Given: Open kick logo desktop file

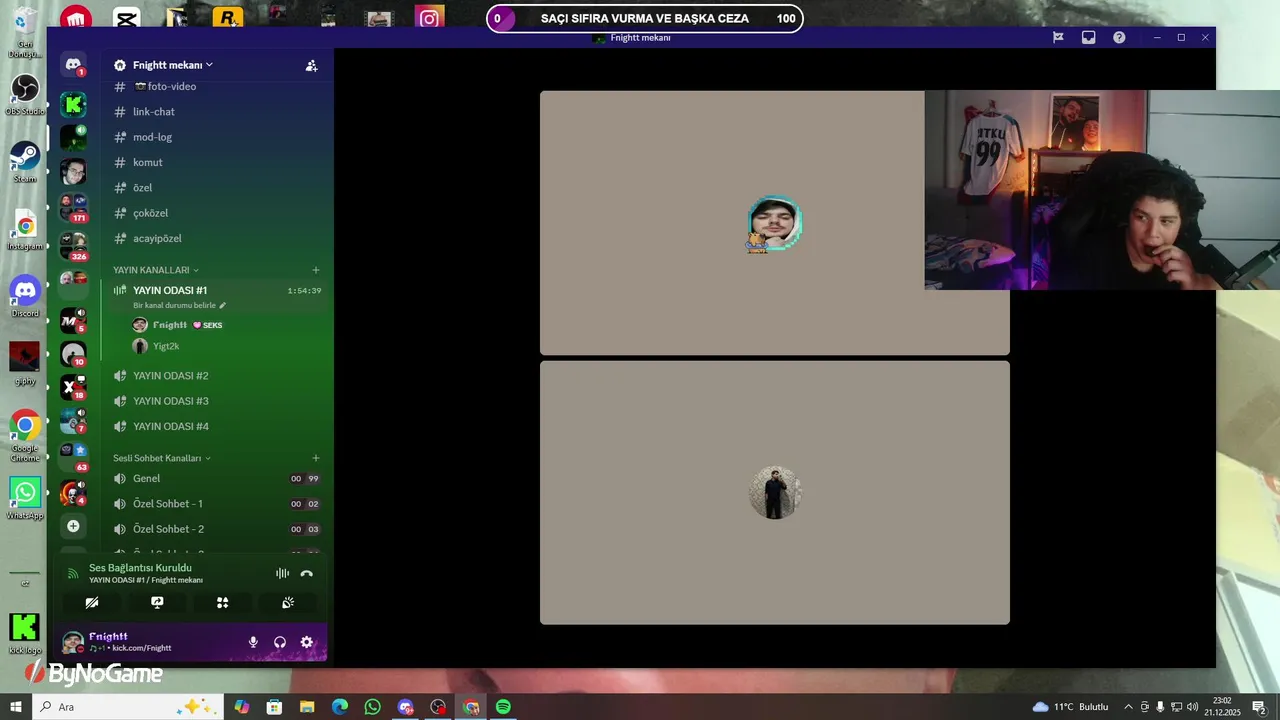Looking at the screenshot, I should coord(25,634).
